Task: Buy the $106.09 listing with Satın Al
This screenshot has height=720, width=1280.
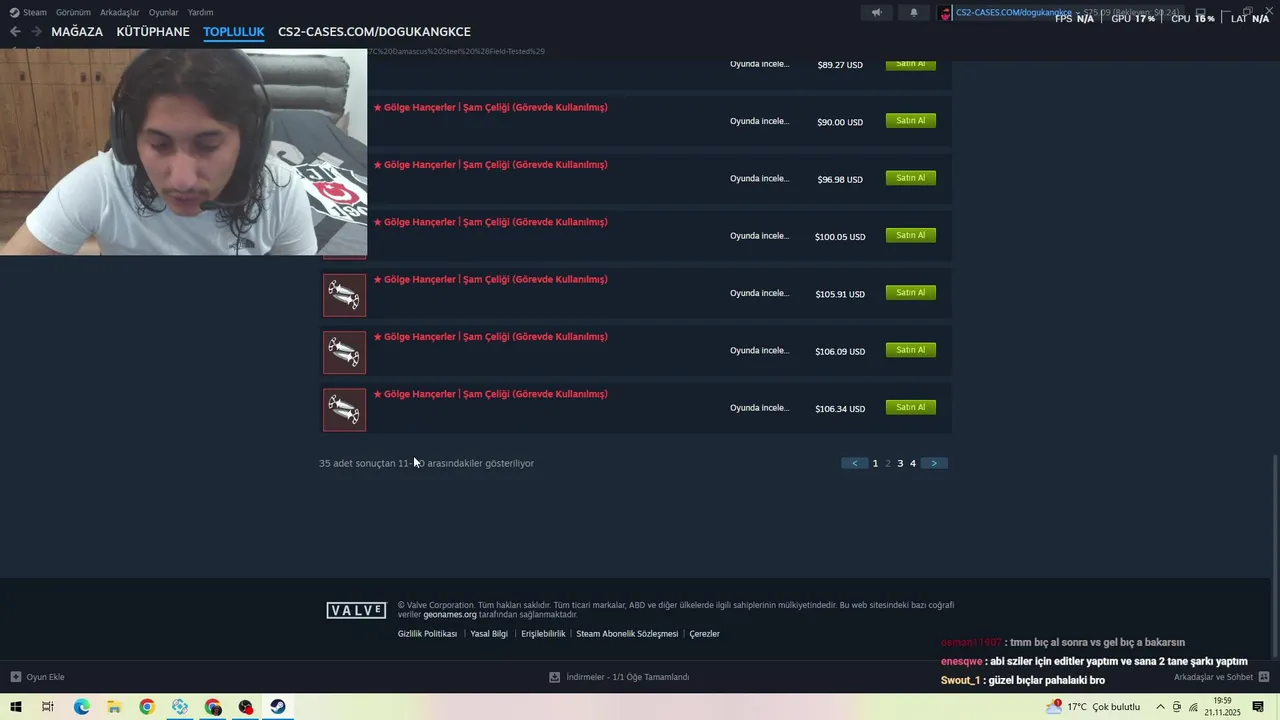Action: [911, 350]
